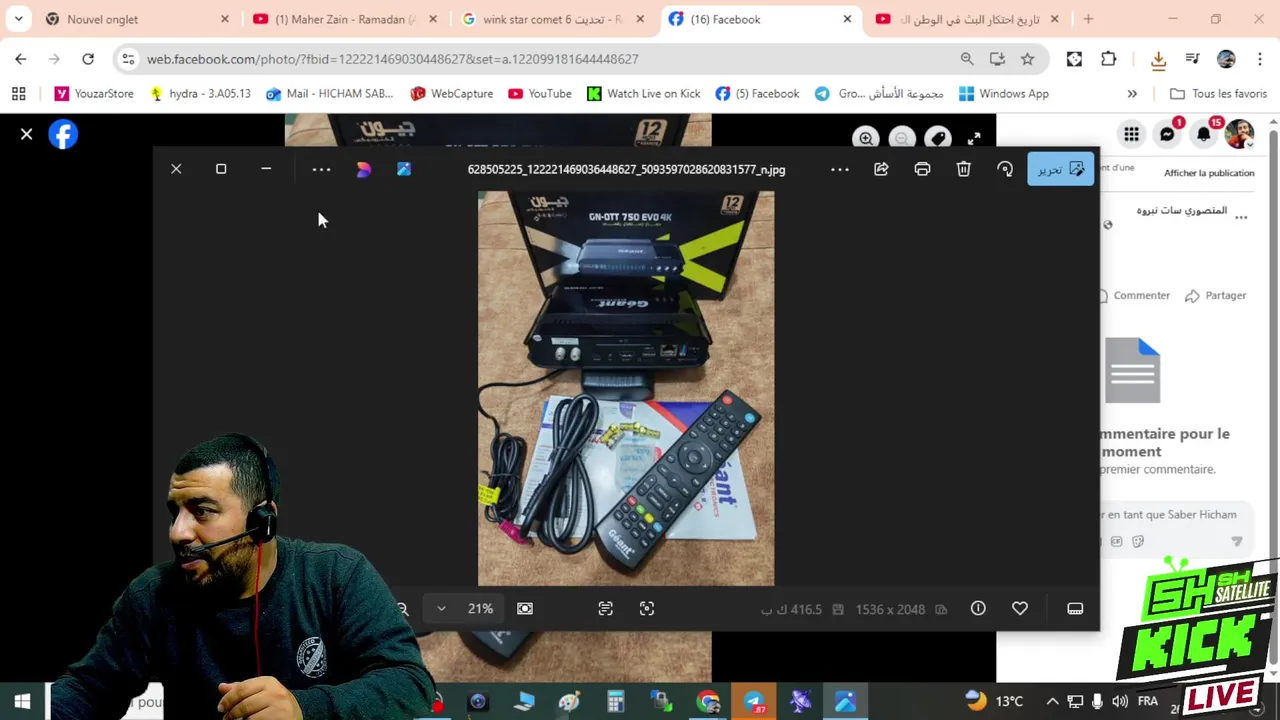The height and width of the screenshot is (720, 1280).
Task: Close the Facebook photo viewer
Action: click(27, 134)
